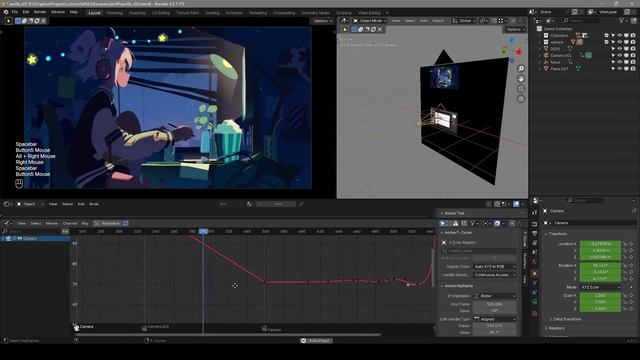Viewport: 640px width, 360px height.
Task: Click the zoom magnifier gizmo in the 3D viewport
Action: pyautogui.click(x=521, y=69)
